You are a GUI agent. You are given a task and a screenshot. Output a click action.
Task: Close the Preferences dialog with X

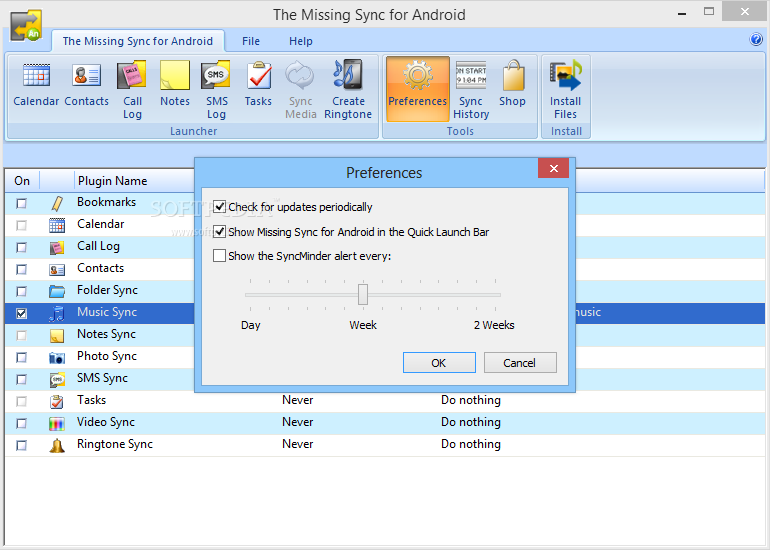(x=553, y=168)
